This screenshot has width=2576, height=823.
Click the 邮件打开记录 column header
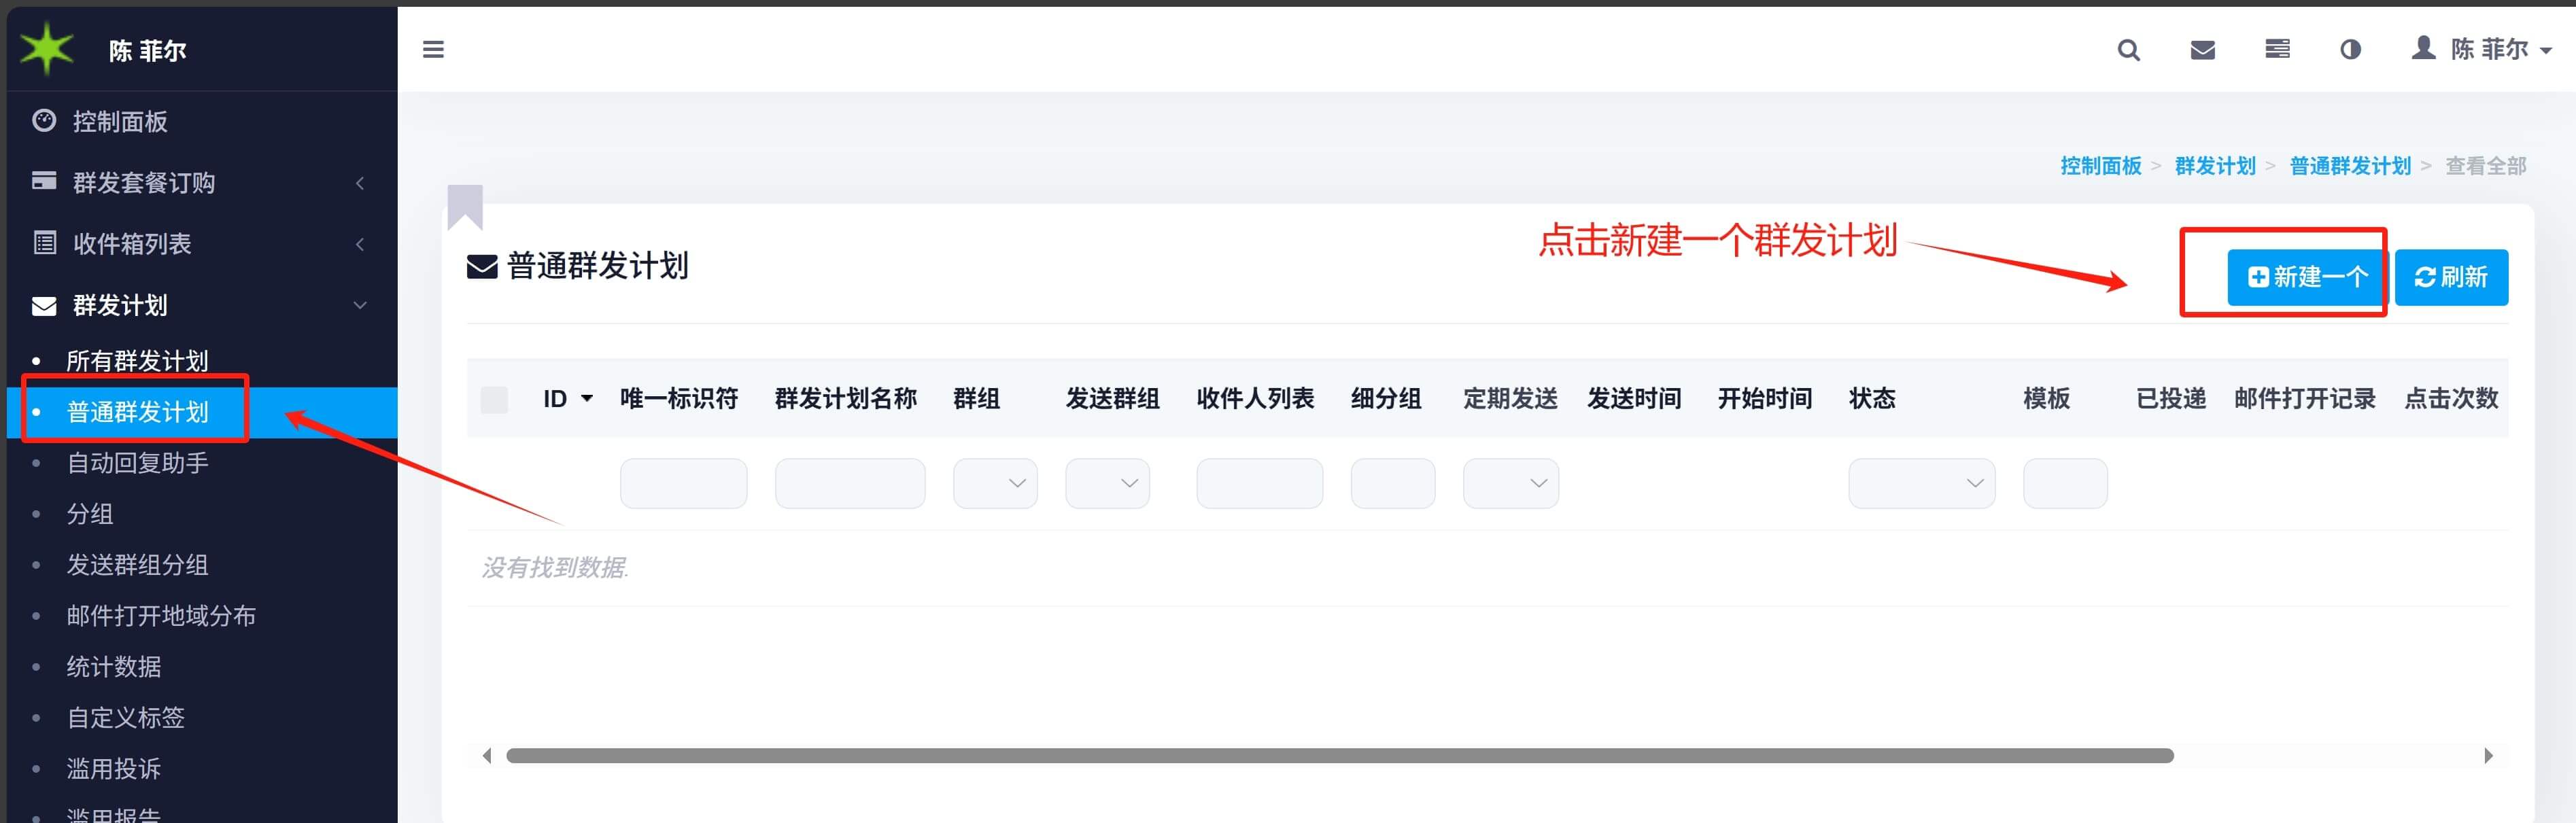pyautogui.click(x=2305, y=399)
